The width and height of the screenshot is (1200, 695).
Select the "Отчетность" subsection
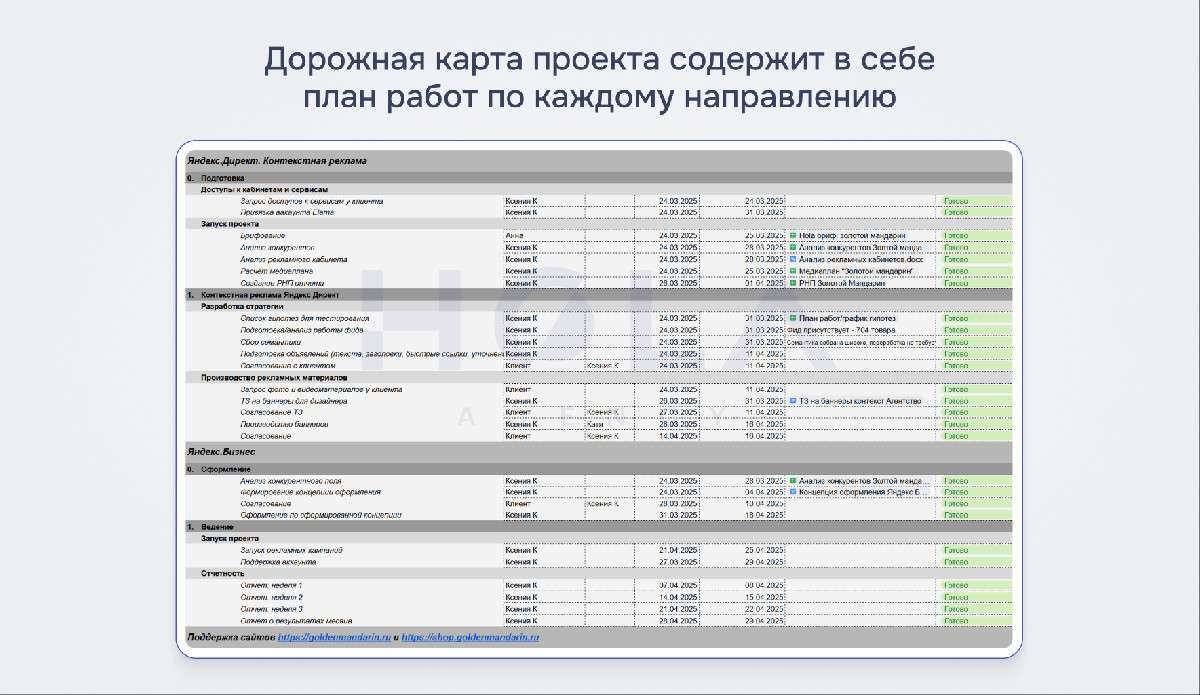[x=222, y=574]
